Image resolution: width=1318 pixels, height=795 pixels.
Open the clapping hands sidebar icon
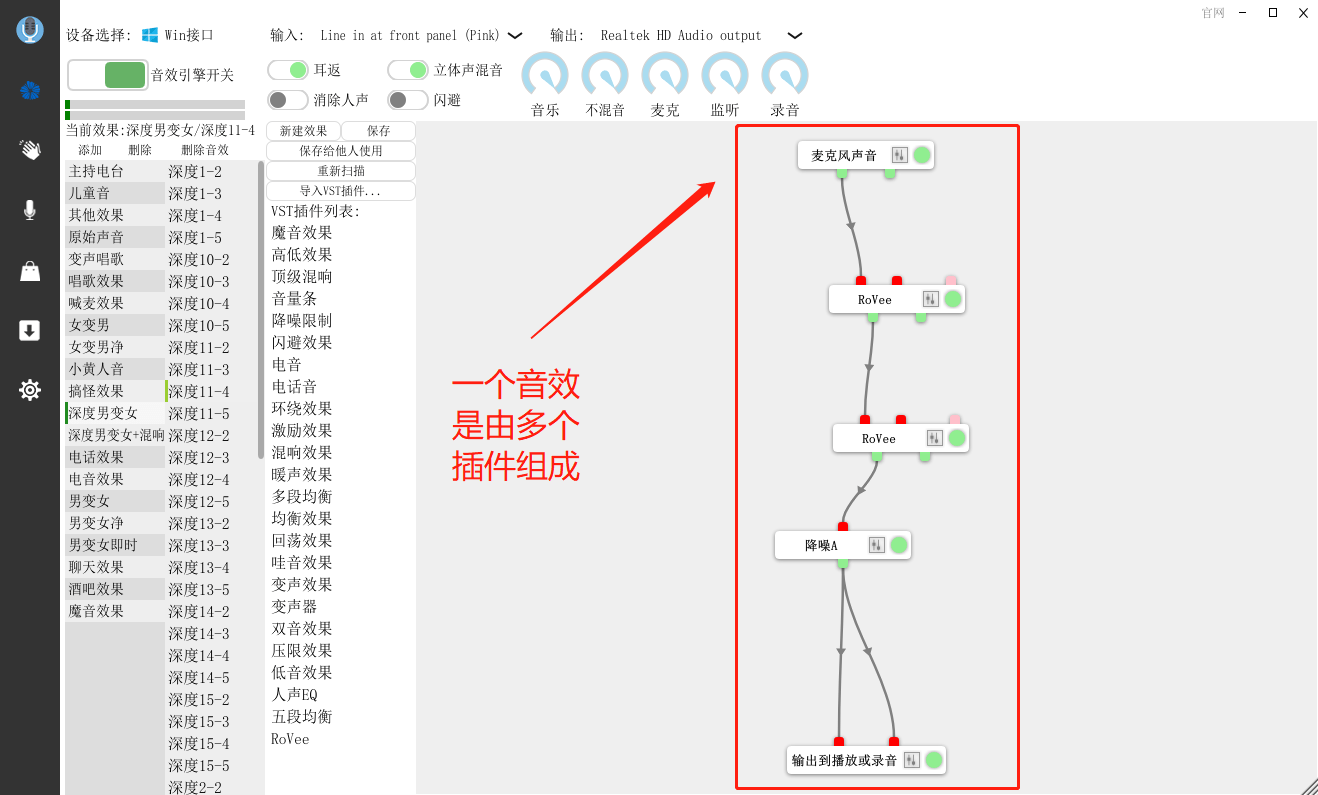point(30,150)
